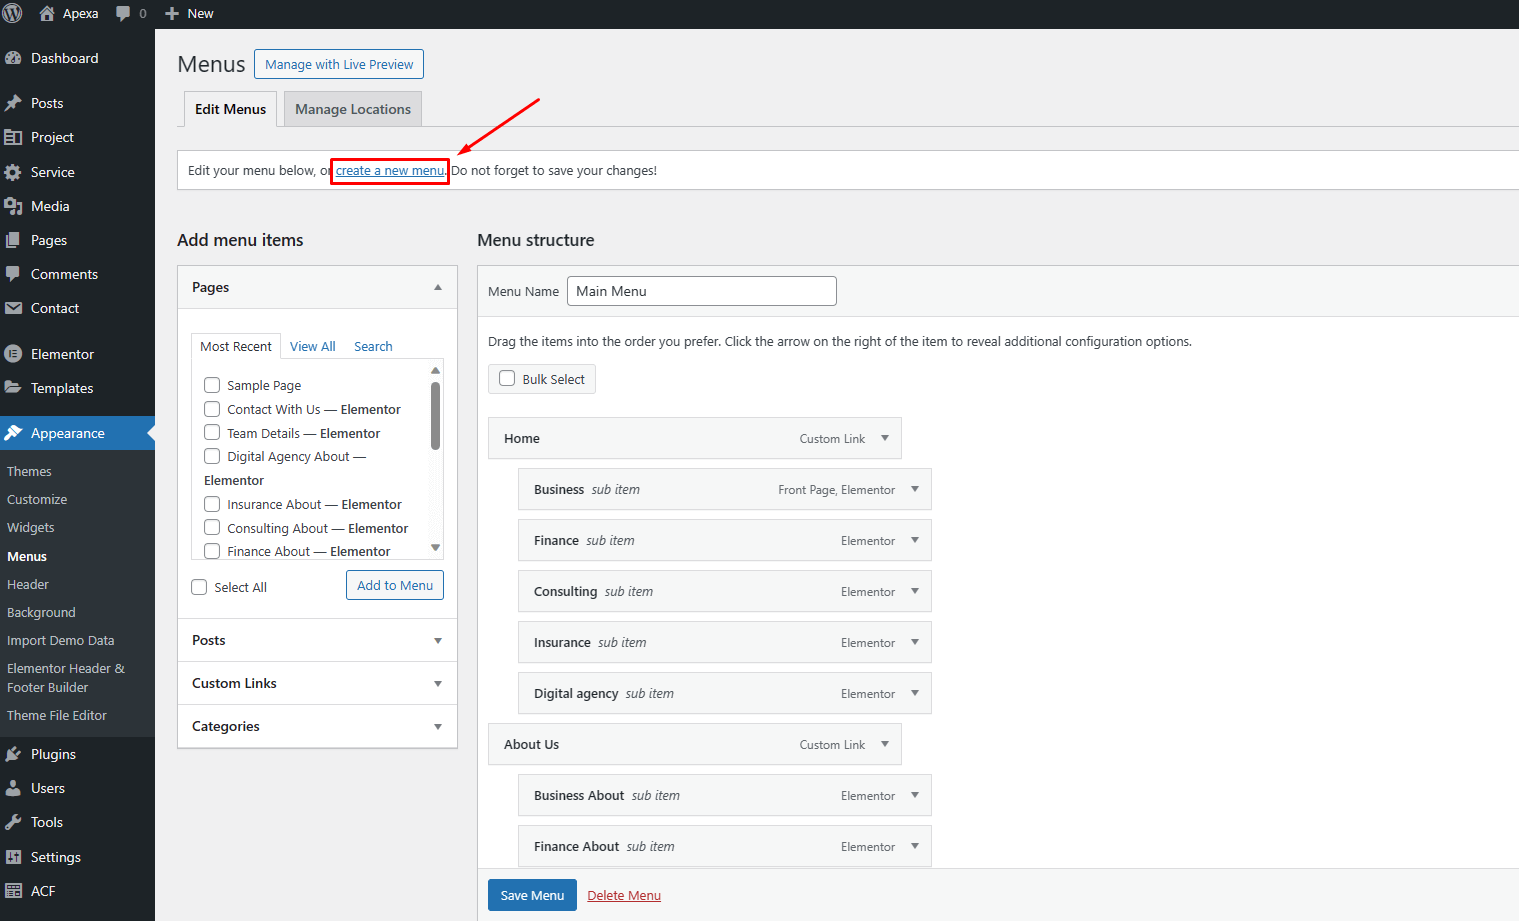Click the Posts pushpin icon

pos(13,103)
